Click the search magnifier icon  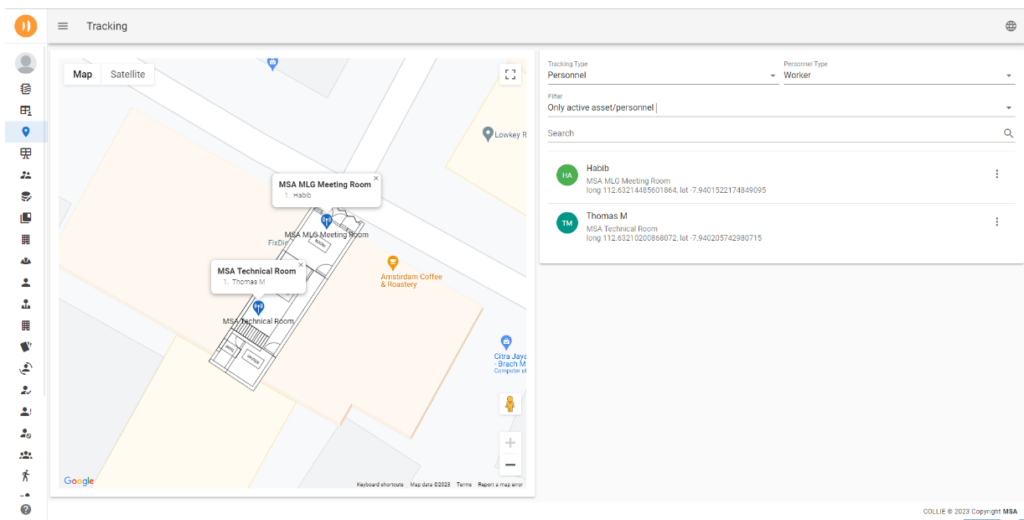click(x=1008, y=133)
